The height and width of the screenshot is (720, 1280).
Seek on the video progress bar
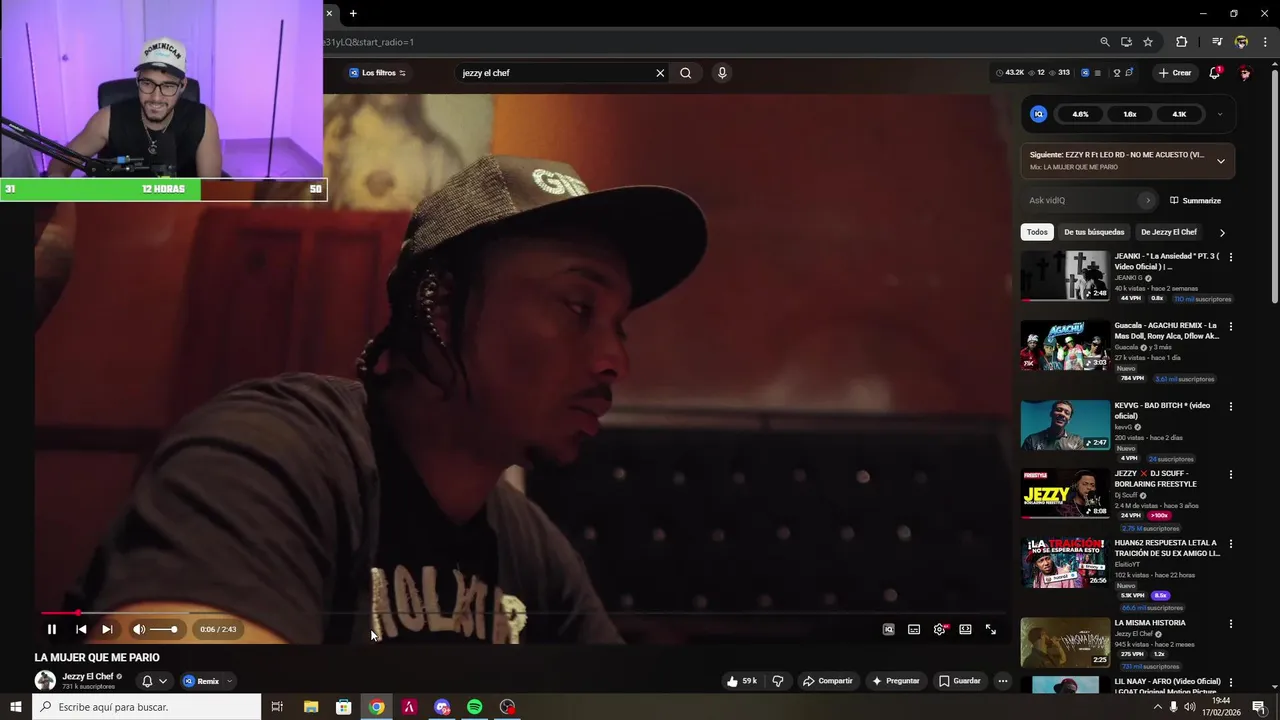[x=524, y=612]
